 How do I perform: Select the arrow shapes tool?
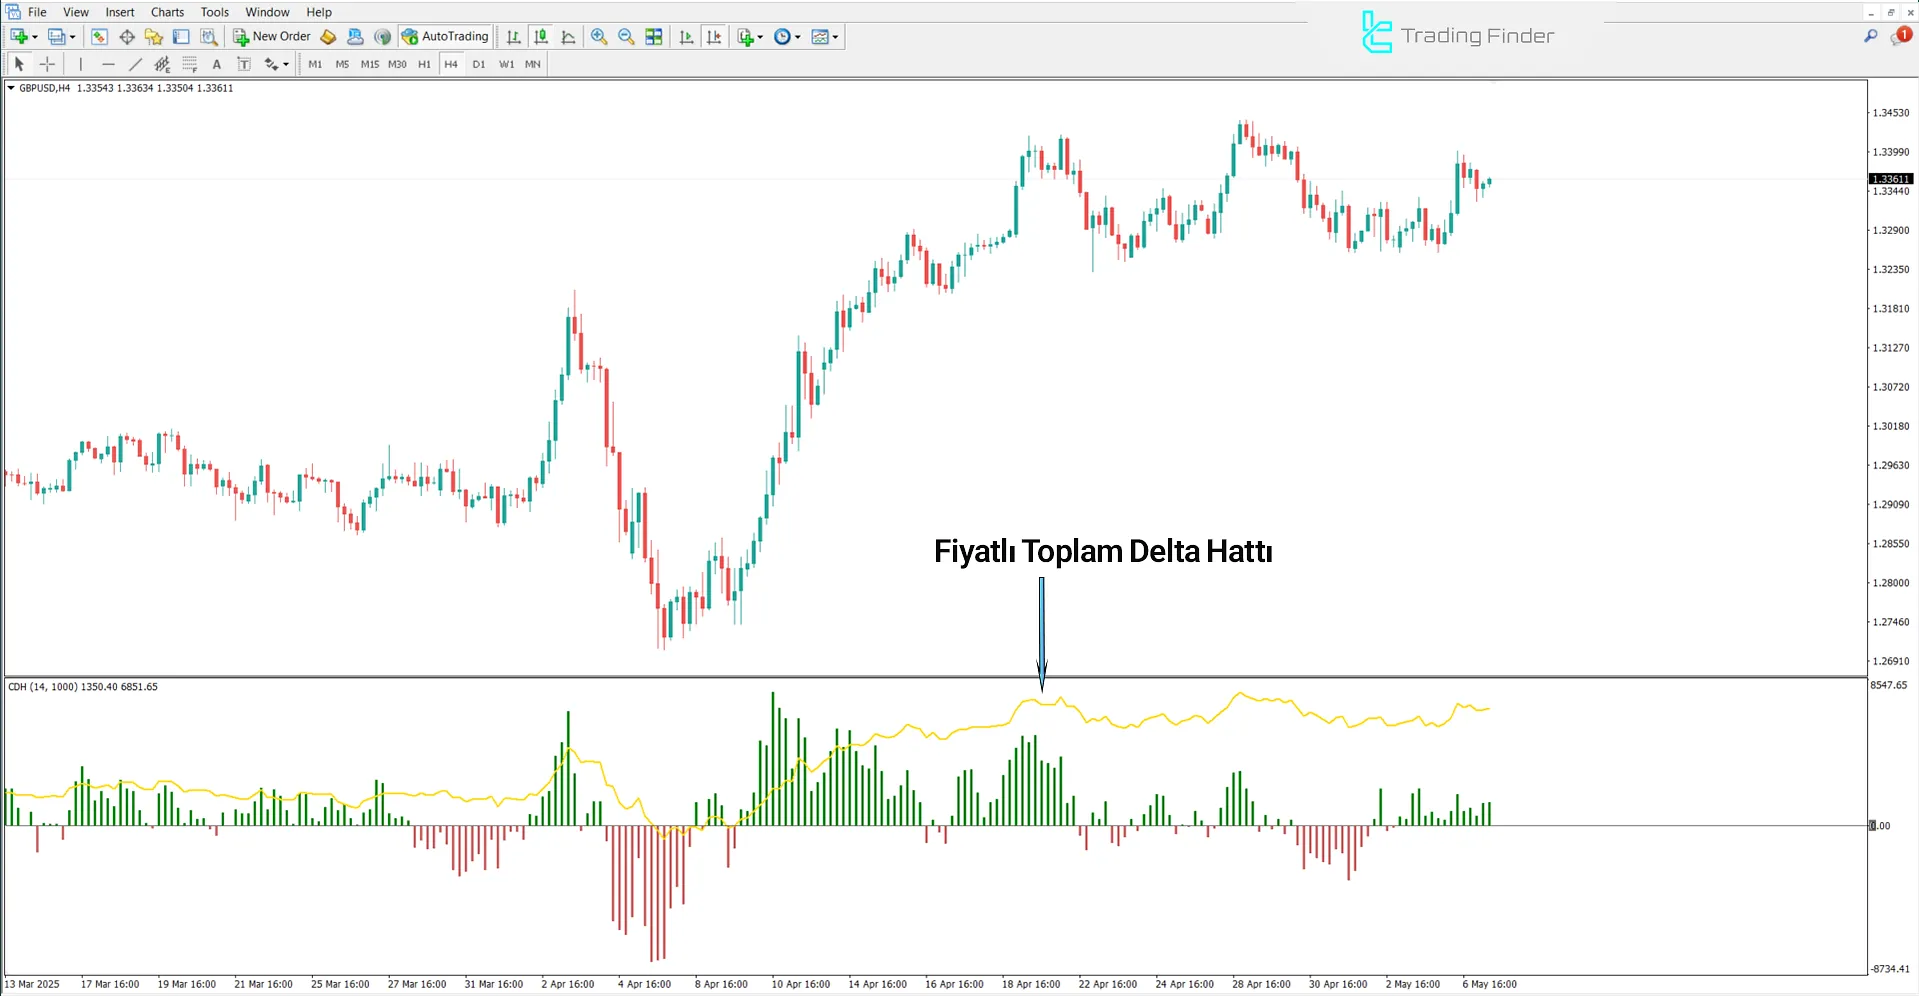(x=270, y=64)
